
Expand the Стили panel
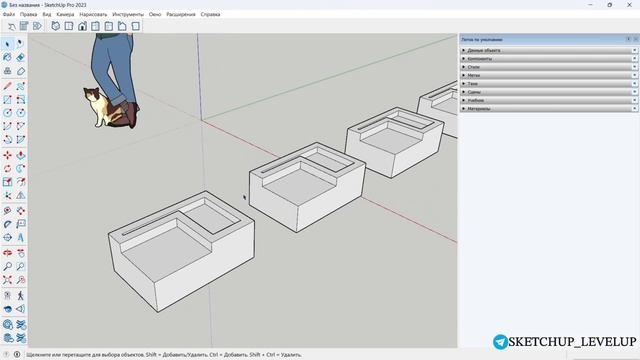pos(549,67)
